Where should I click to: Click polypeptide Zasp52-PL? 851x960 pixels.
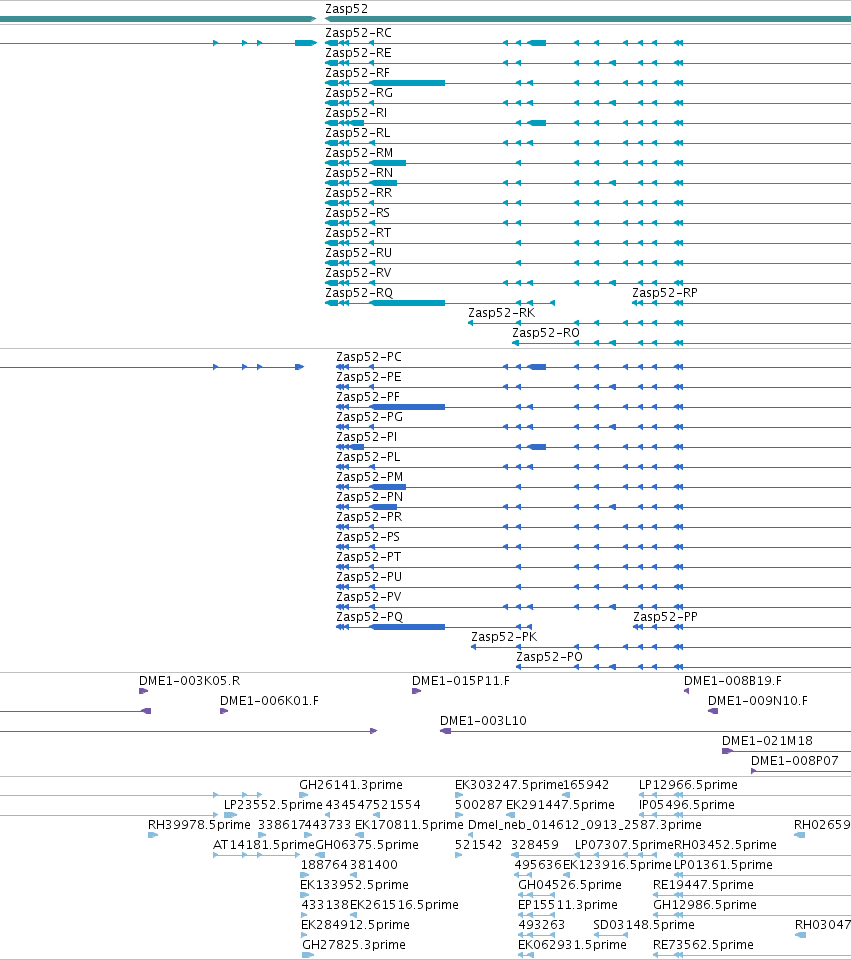(x=369, y=457)
